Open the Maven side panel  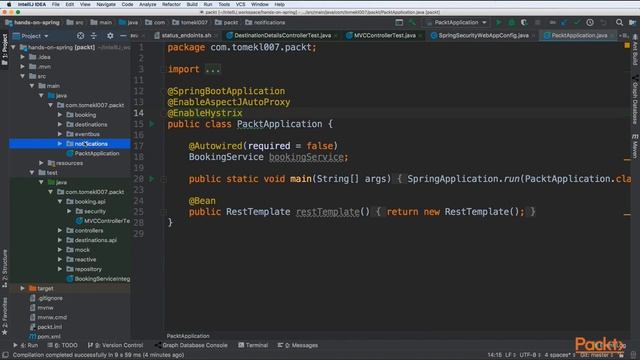(635, 146)
